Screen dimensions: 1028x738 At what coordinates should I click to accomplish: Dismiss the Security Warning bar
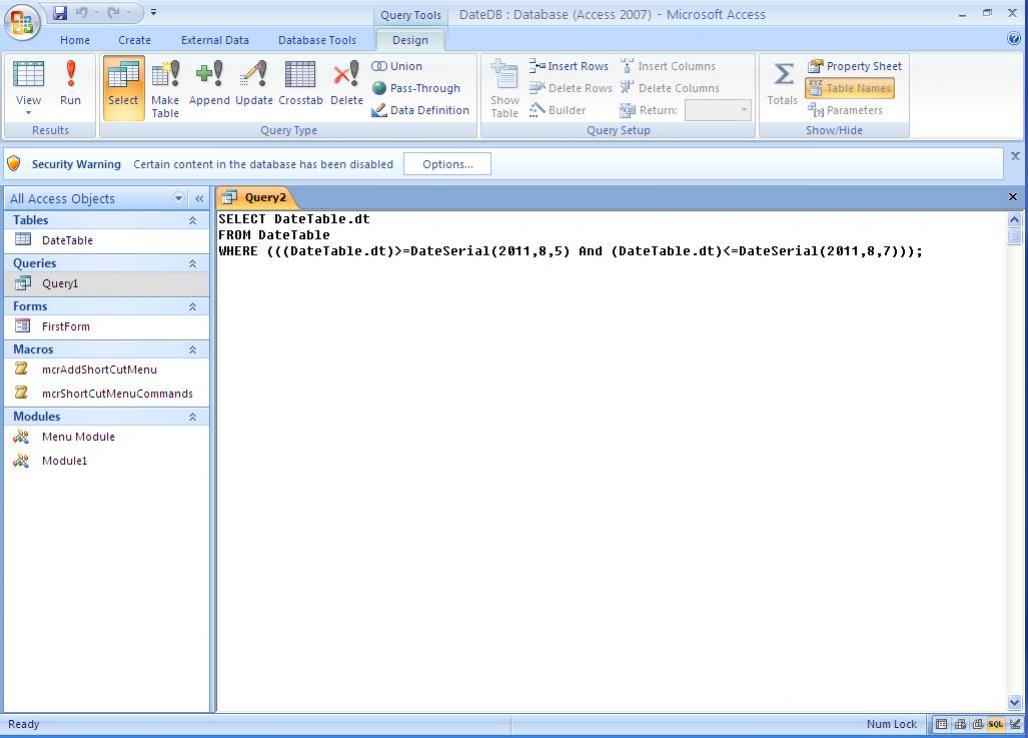pyautogui.click(x=1015, y=156)
